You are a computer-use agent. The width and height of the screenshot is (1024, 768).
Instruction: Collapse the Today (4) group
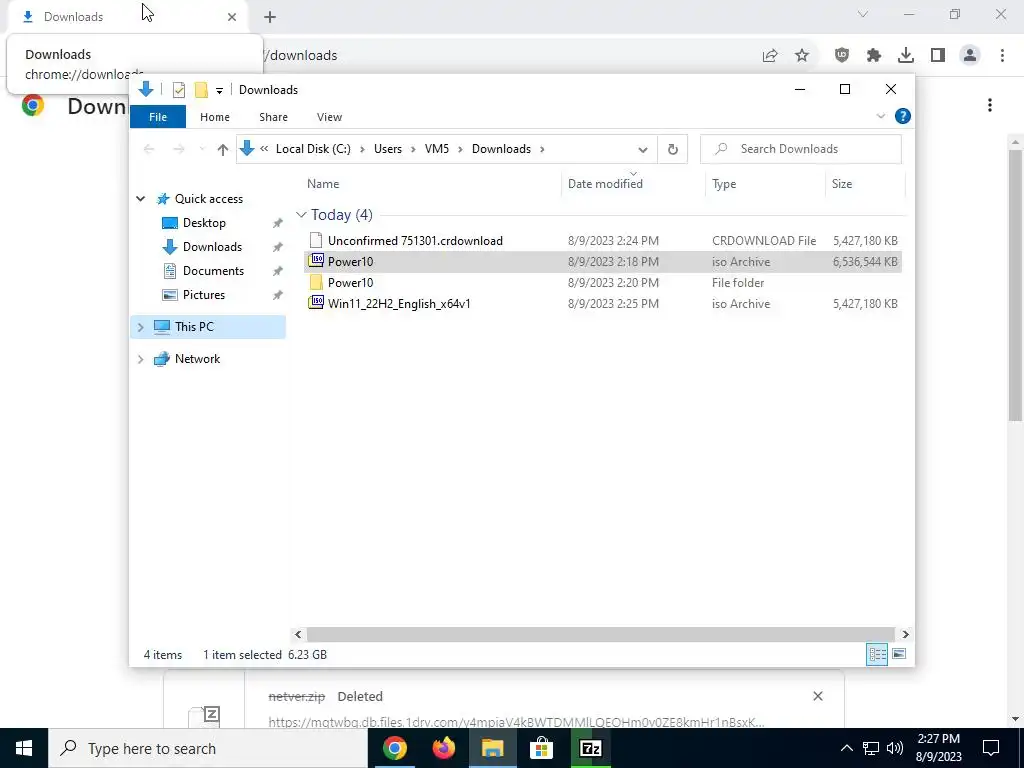point(301,215)
